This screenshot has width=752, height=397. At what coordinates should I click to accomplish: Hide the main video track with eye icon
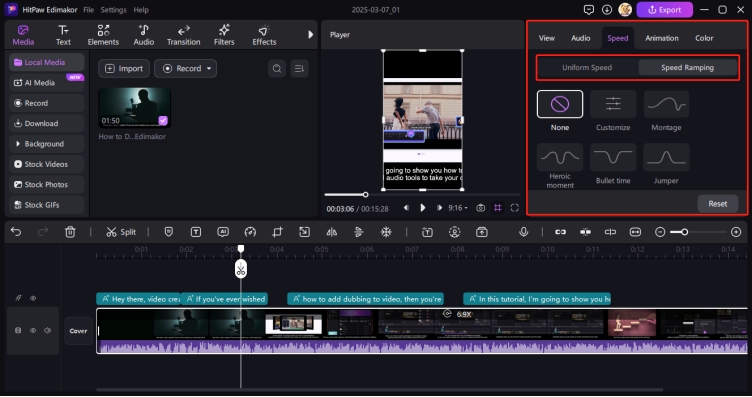pyautogui.click(x=33, y=330)
